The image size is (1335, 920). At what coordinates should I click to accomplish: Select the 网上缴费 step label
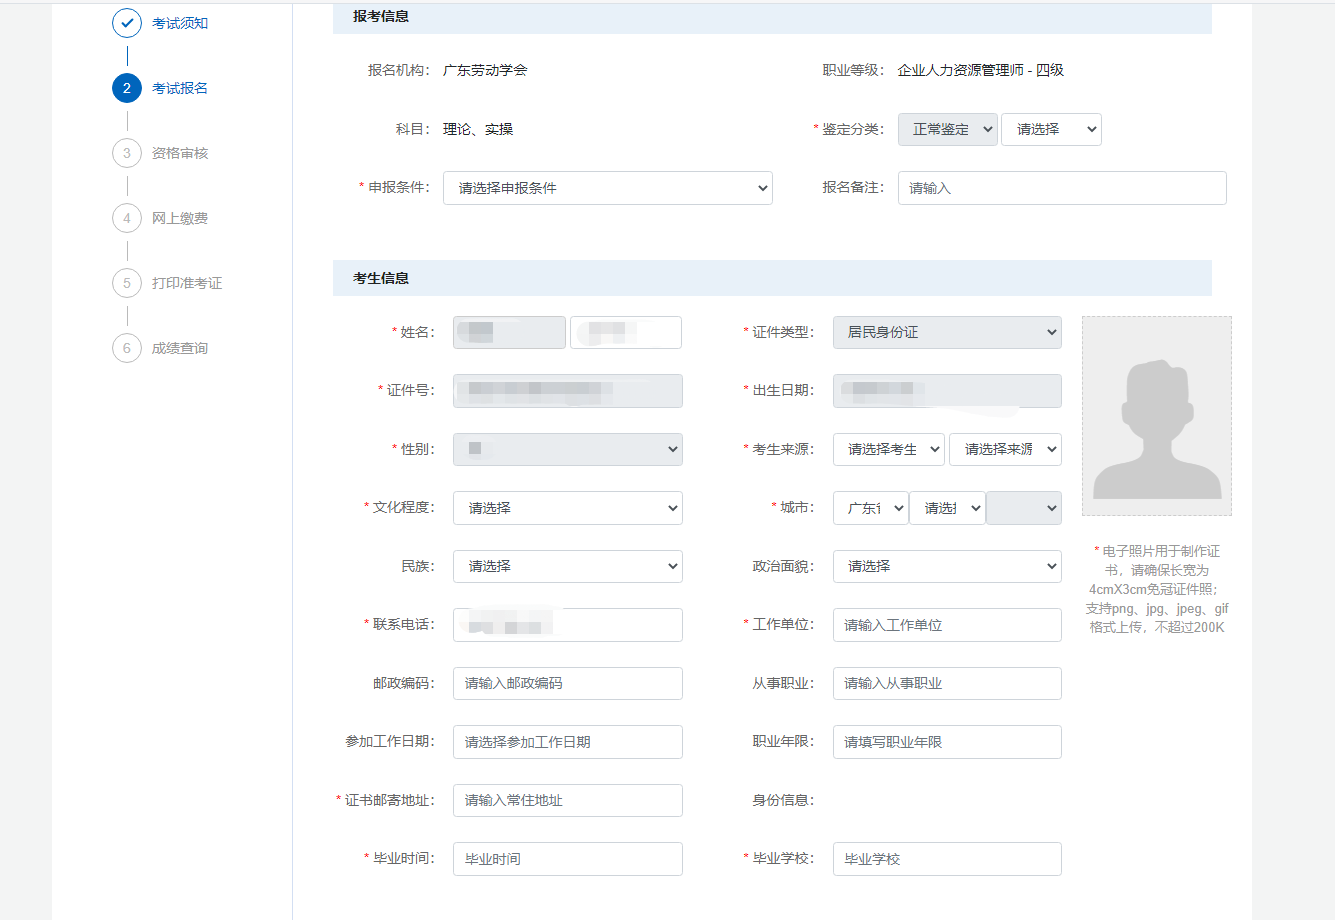click(x=180, y=218)
